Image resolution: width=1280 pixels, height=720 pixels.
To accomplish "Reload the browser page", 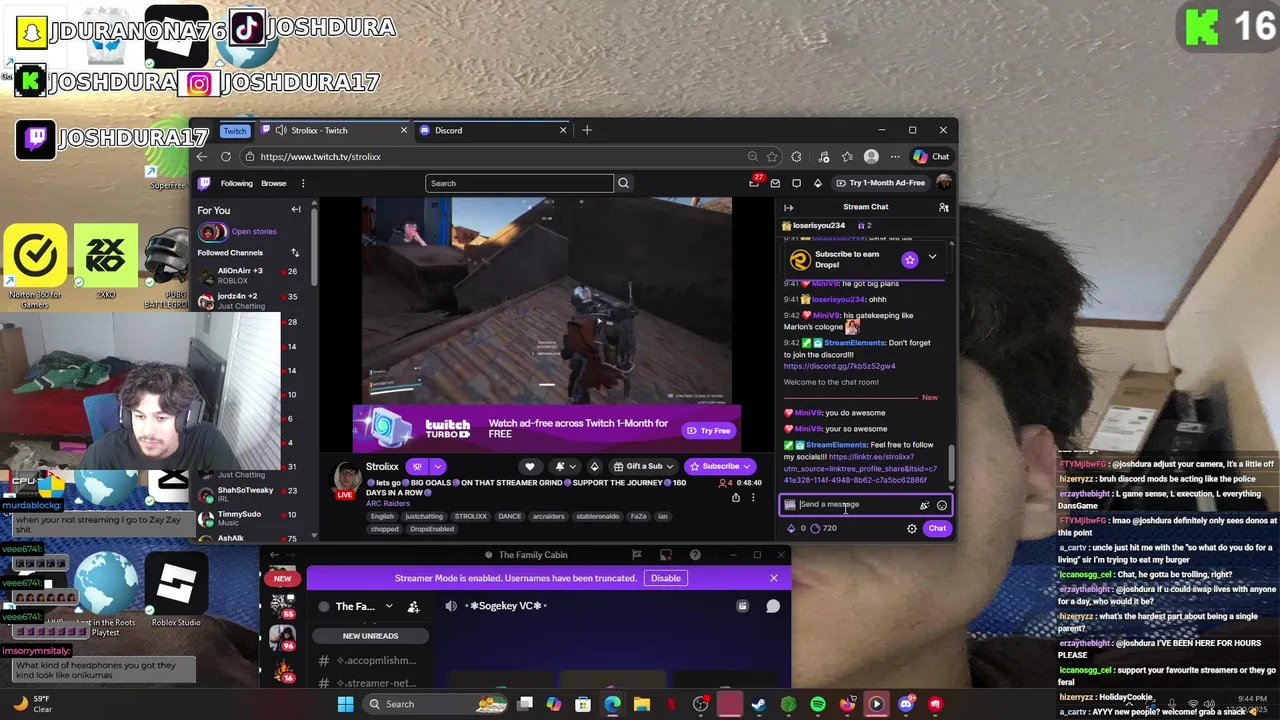I will [x=226, y=157].
